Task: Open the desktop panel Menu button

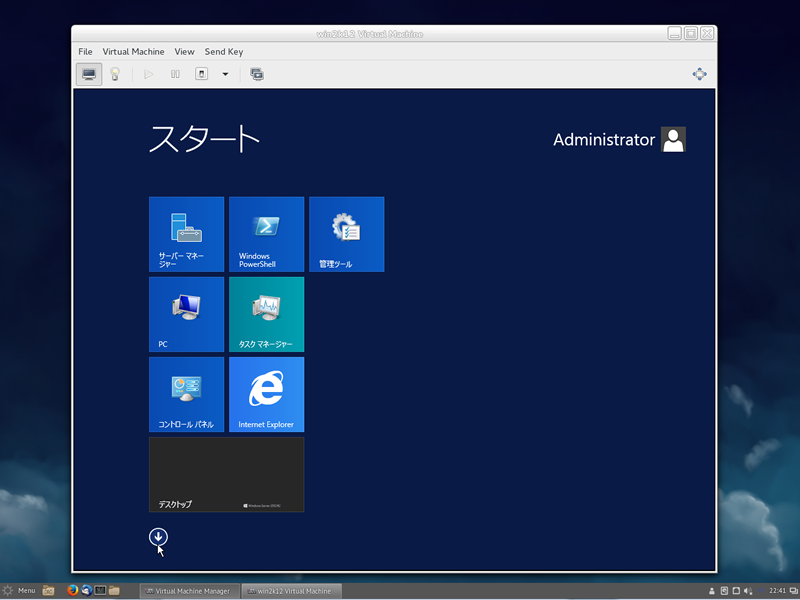Action: click(x=27, y=591)
